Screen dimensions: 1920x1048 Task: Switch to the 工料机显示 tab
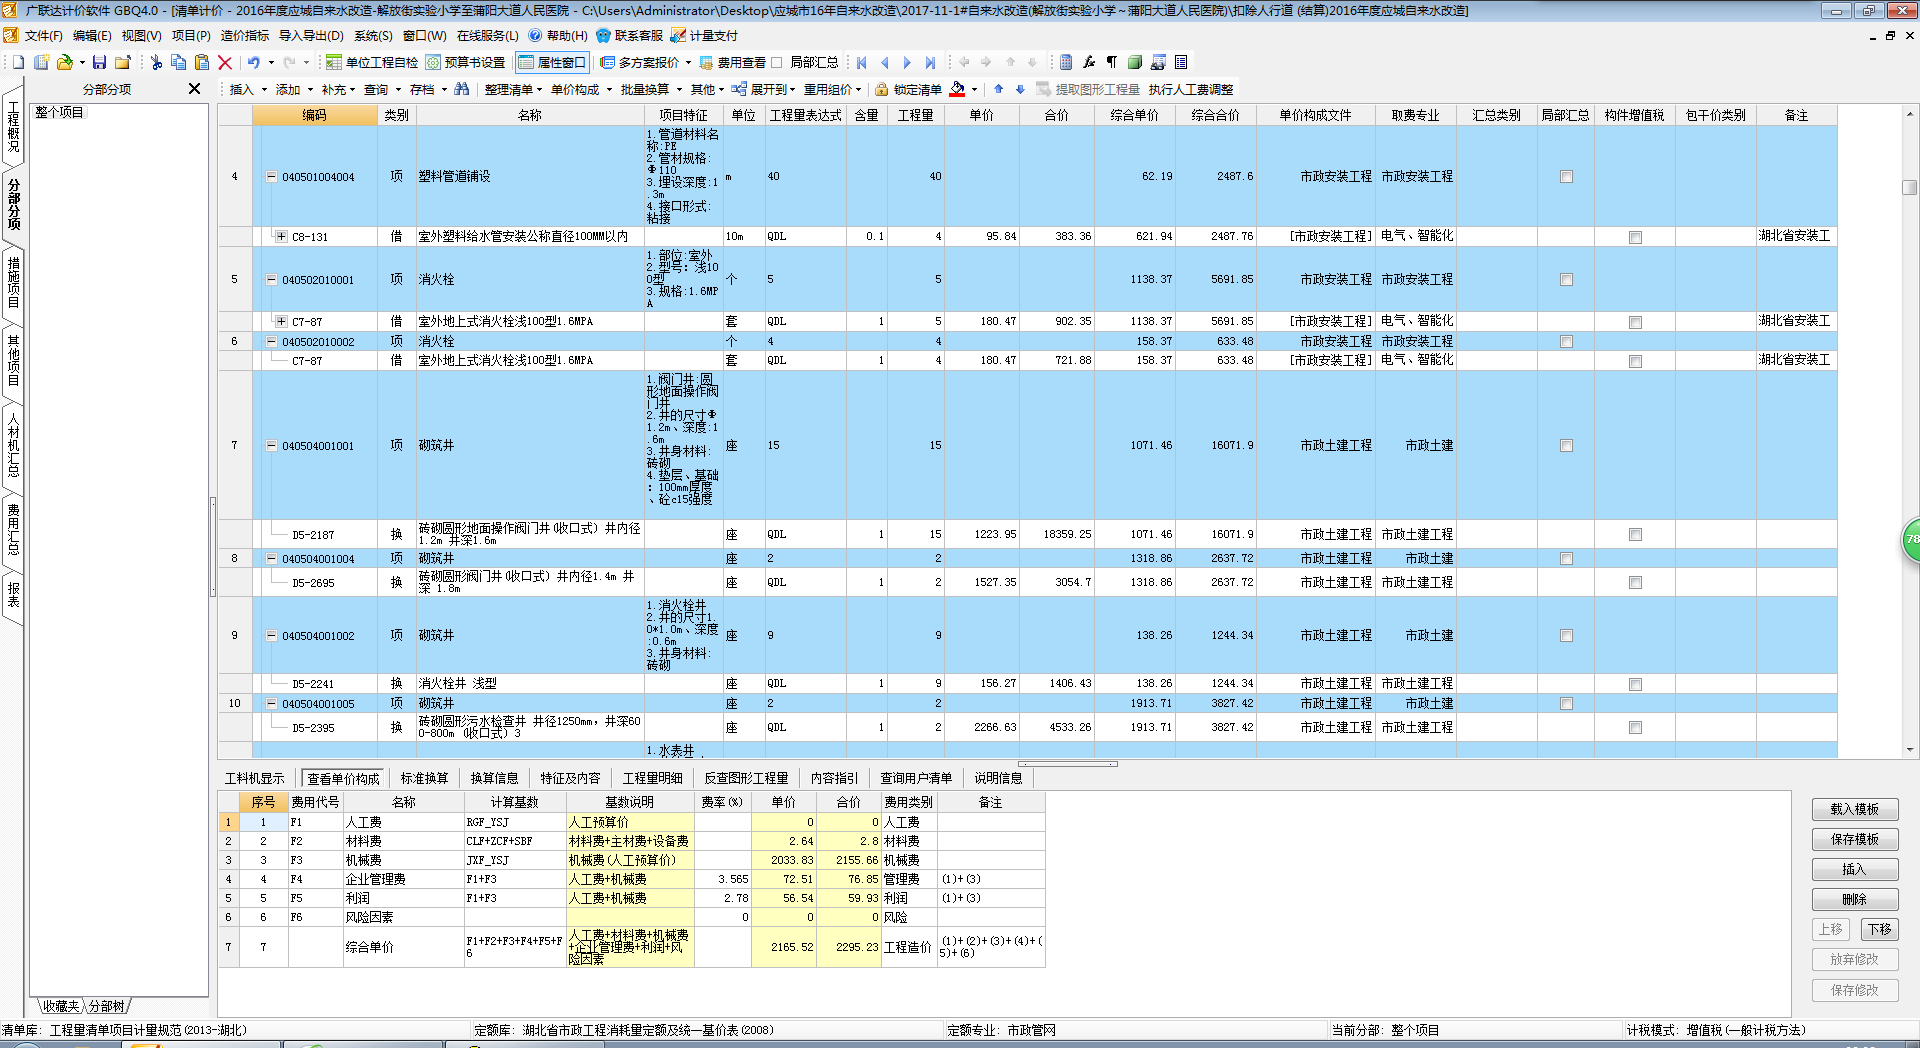click(254, 778)
